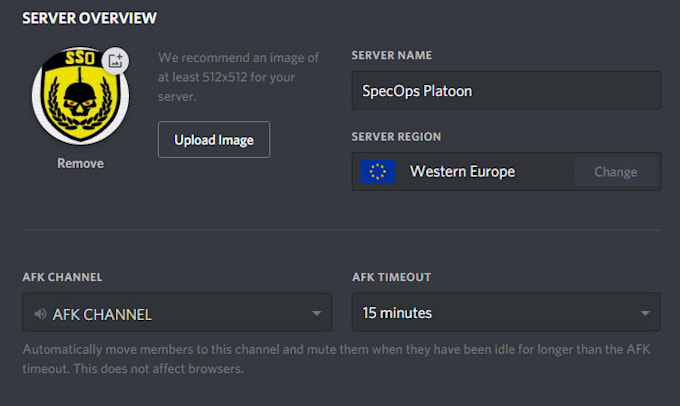Select the Western Europe region text

tap(462, 171)
